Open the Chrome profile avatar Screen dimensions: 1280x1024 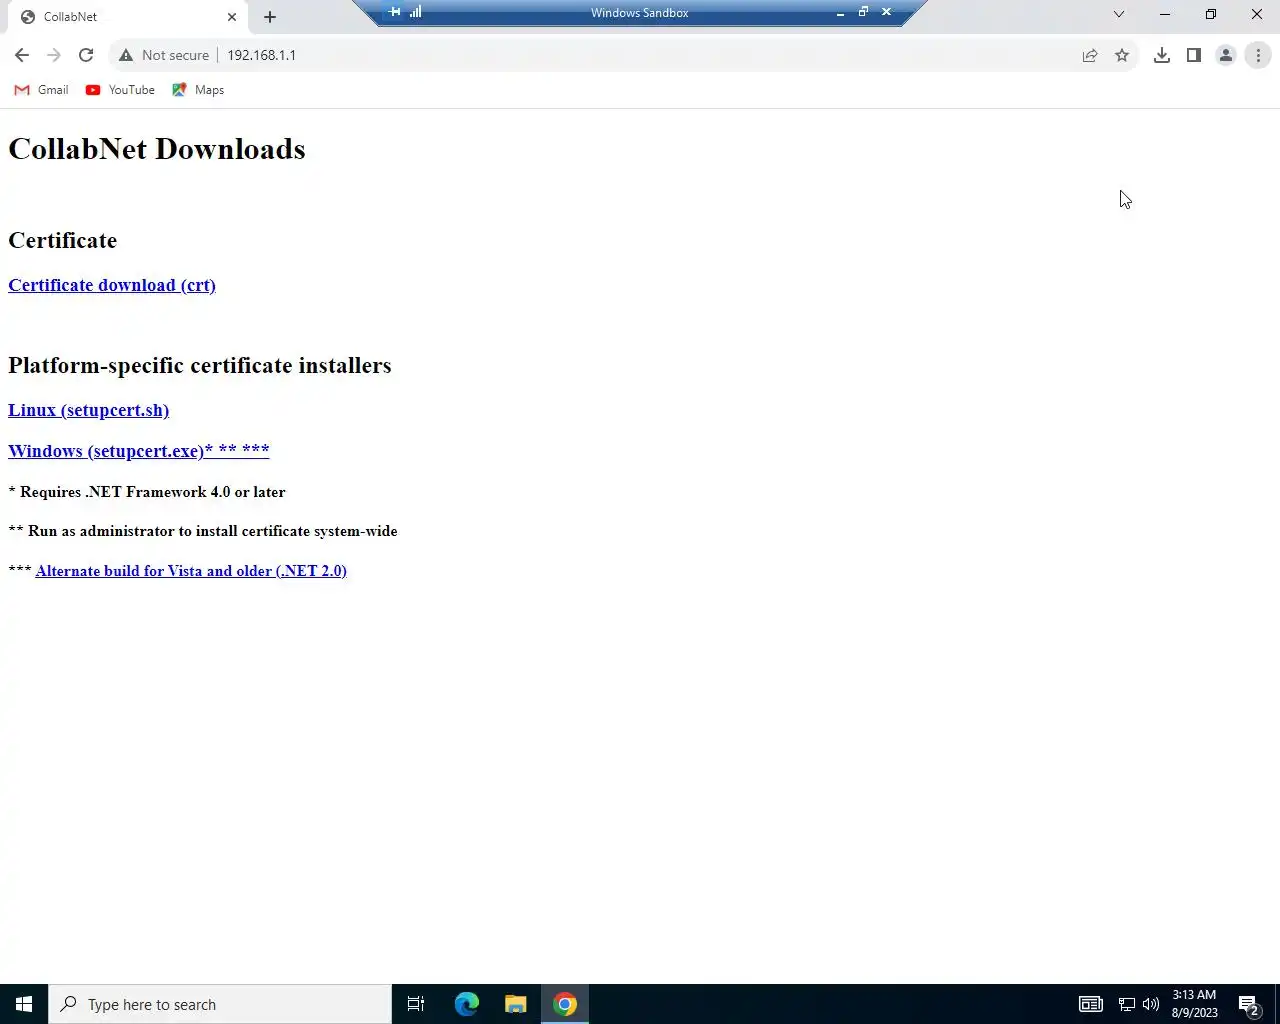[1226, 55]
